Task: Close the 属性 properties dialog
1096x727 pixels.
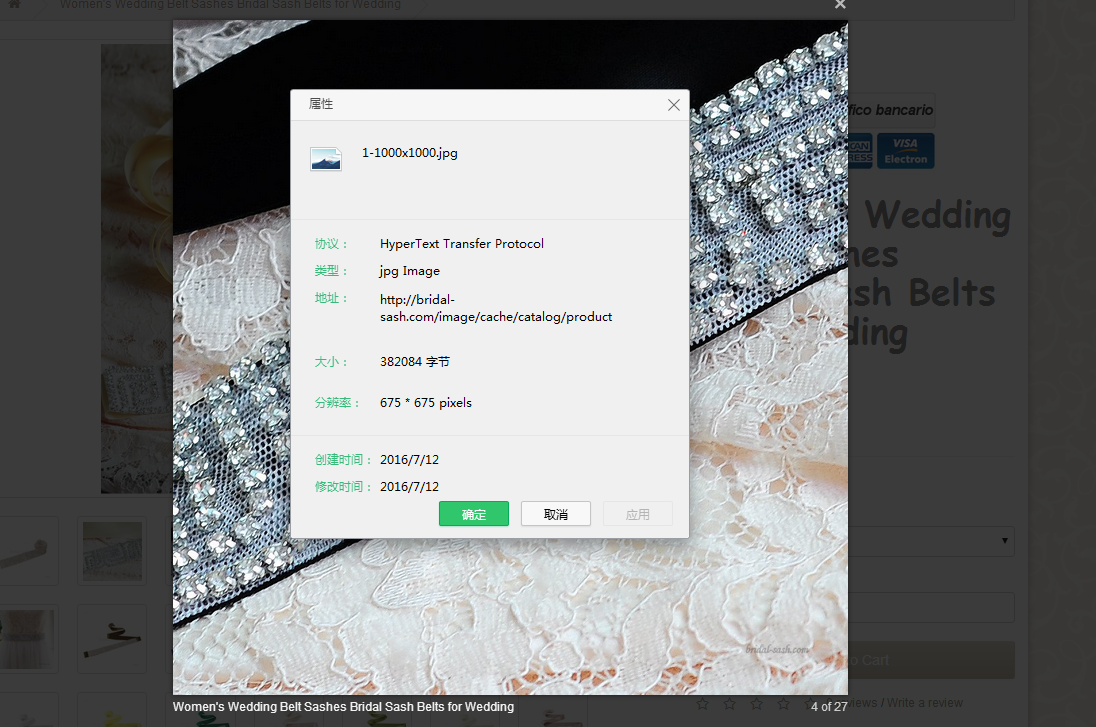Action: click(x=674, y=105)
